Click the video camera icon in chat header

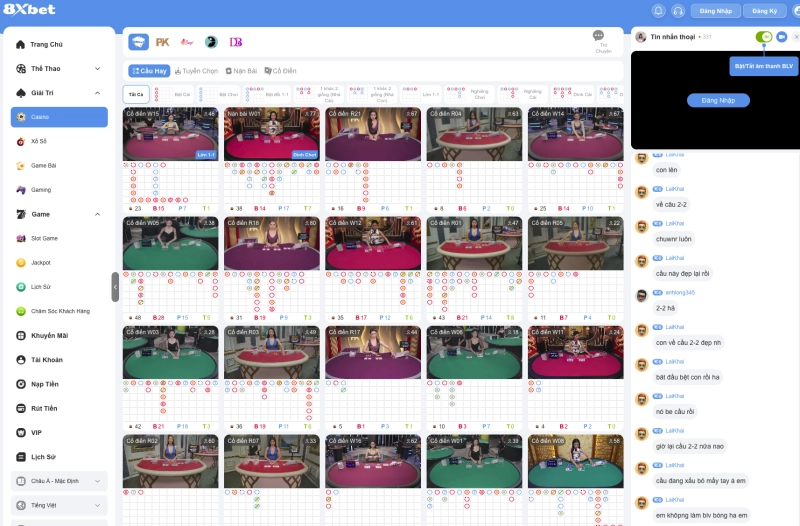(x=782, y=37)
